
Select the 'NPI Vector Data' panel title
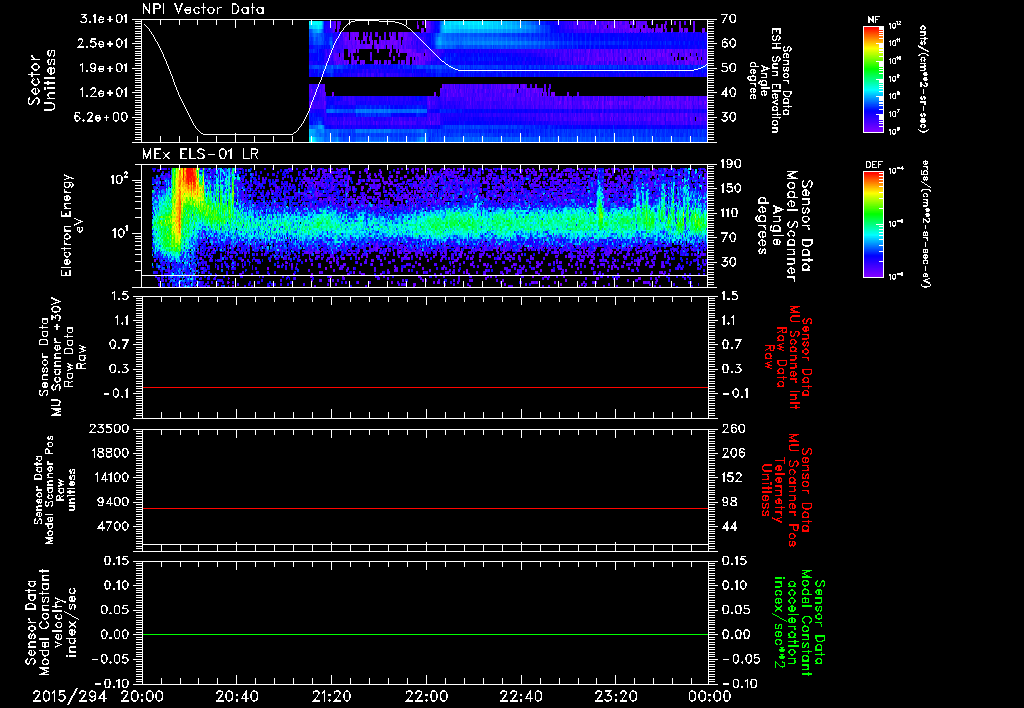click(x=203, y=9)
